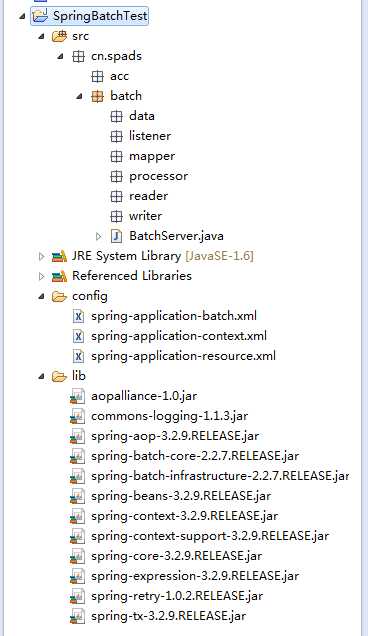Click the spring-aop-3.2.9.RELEASE.jar file icon

click(77, 436)
